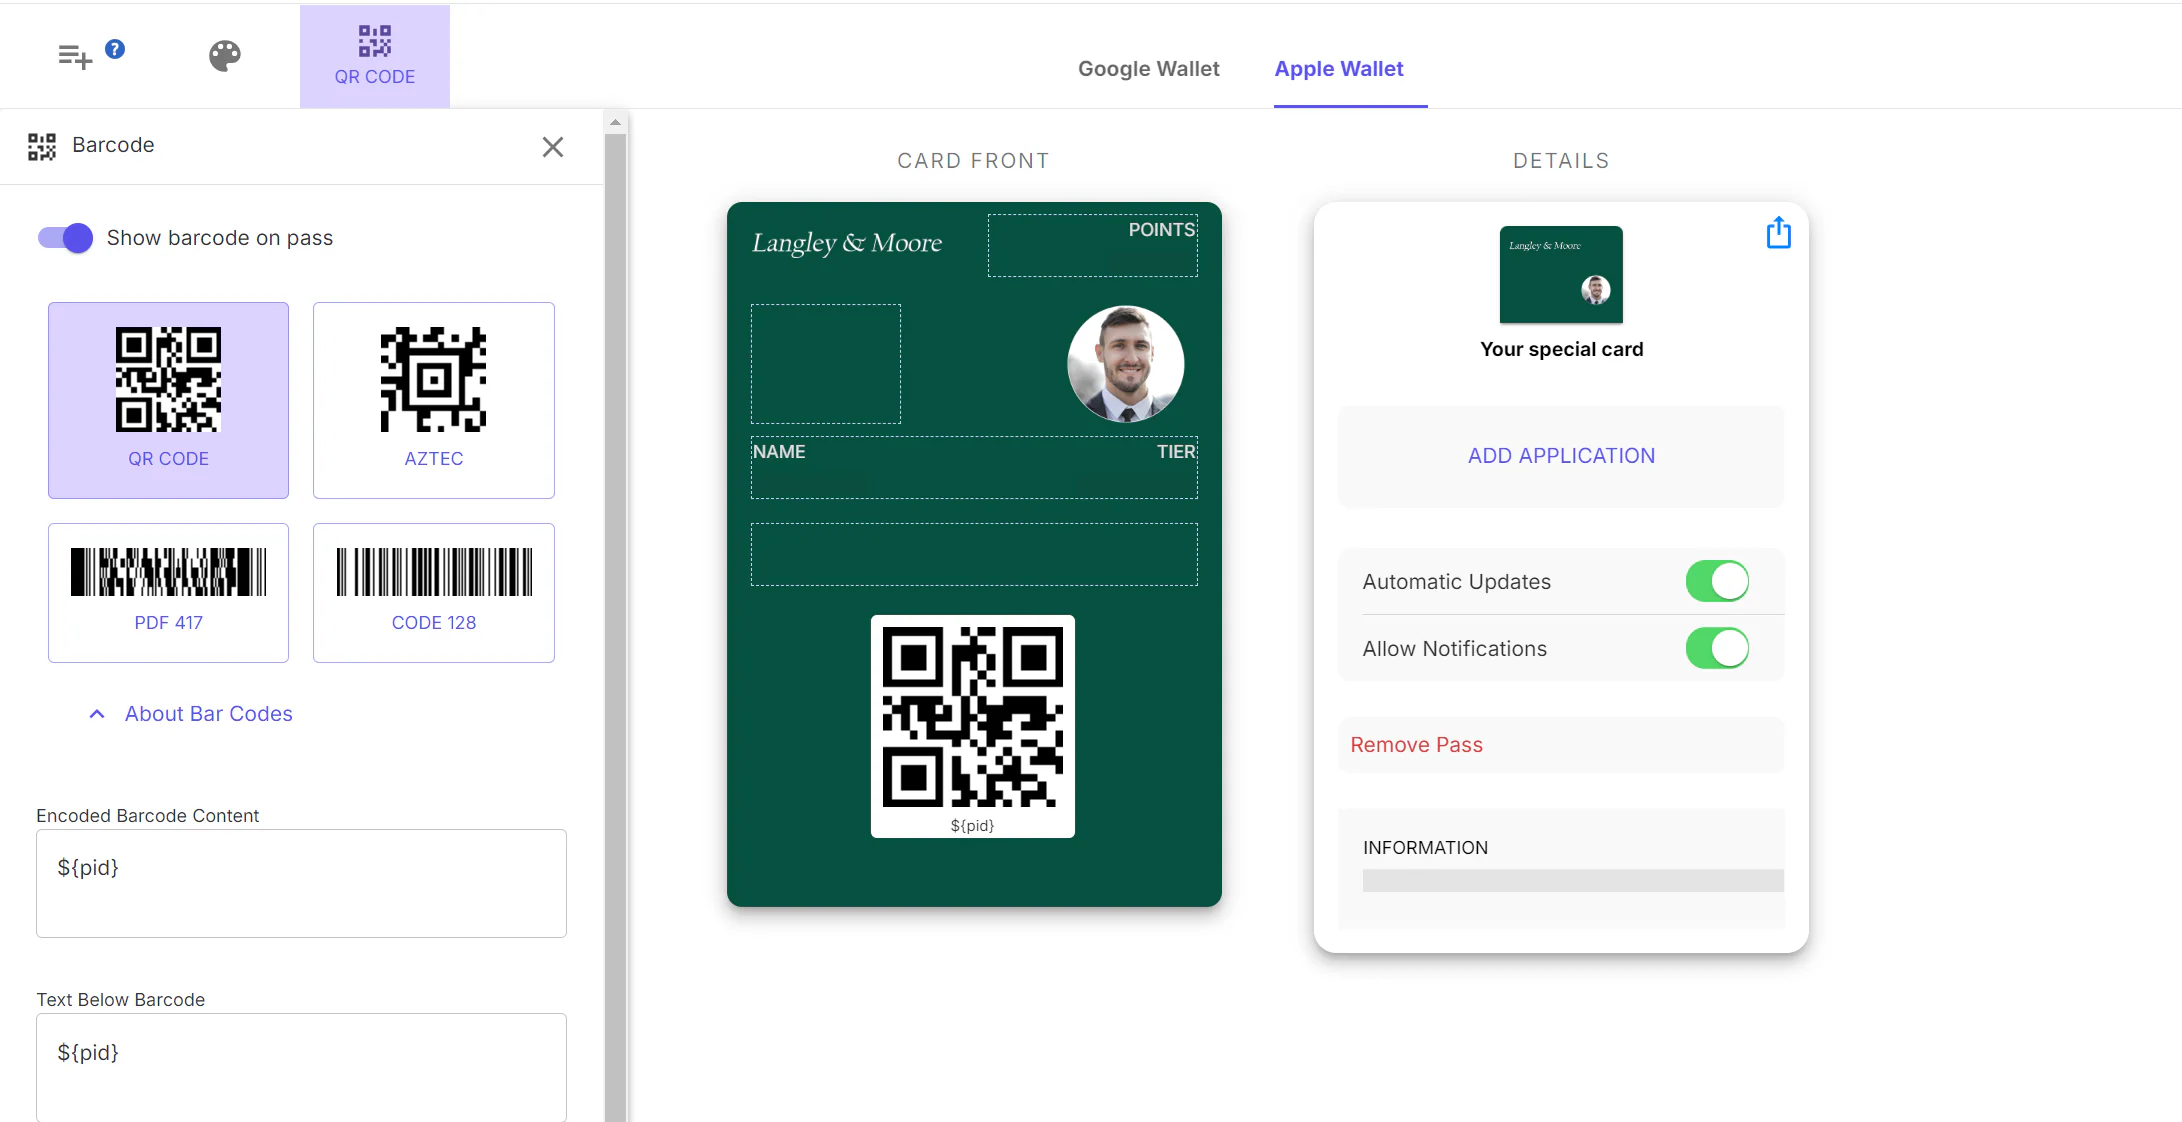Click Remove Pass
The width and height of the screenshot is (2182, 1122).
(x=1416, y=745)
